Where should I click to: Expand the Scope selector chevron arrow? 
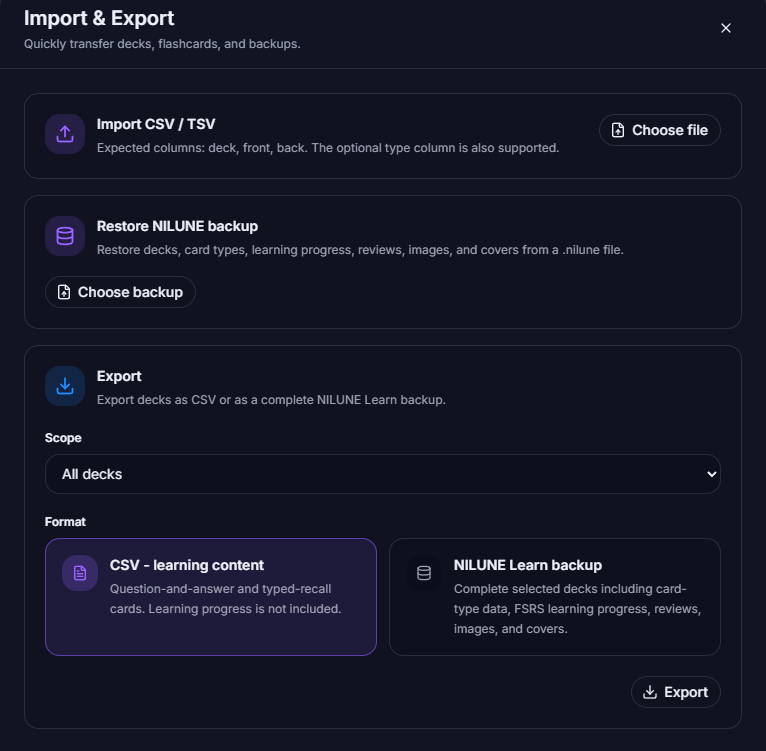[x=711, y=474]
